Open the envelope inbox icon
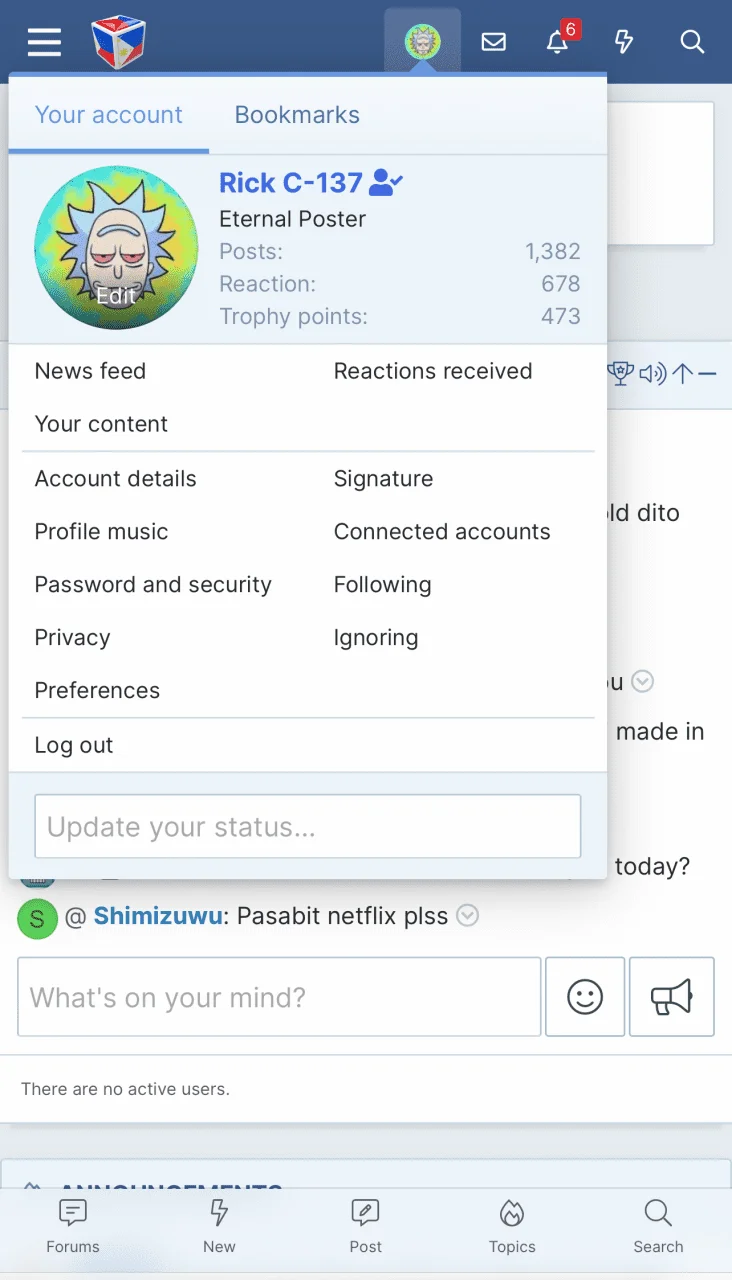 click(x=493, y=42)
